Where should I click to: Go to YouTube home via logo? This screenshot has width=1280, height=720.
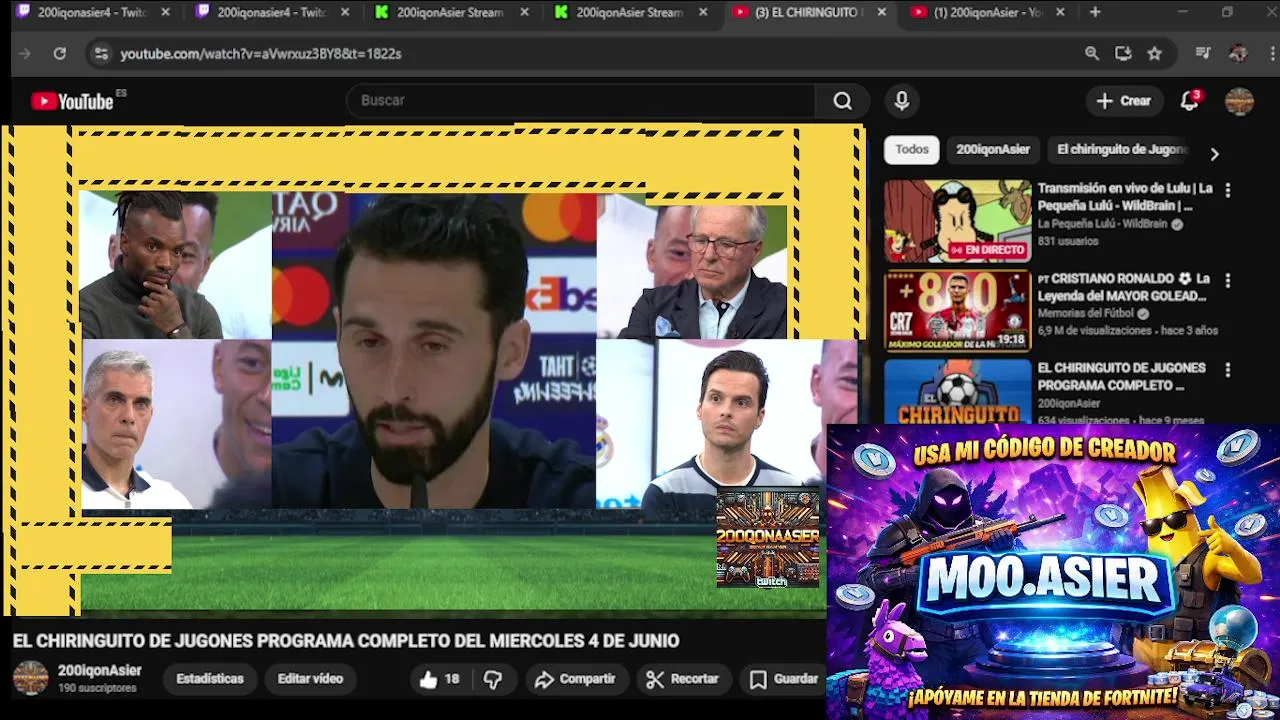point(72,101)
